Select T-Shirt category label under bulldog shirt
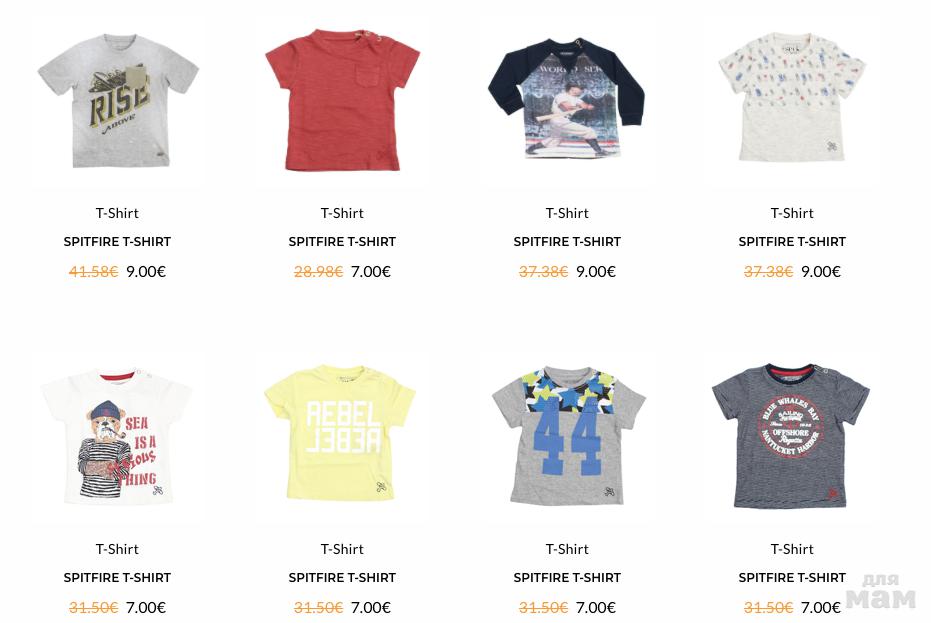The width and height of the screenshot is (931, 623). coord(117,549)
